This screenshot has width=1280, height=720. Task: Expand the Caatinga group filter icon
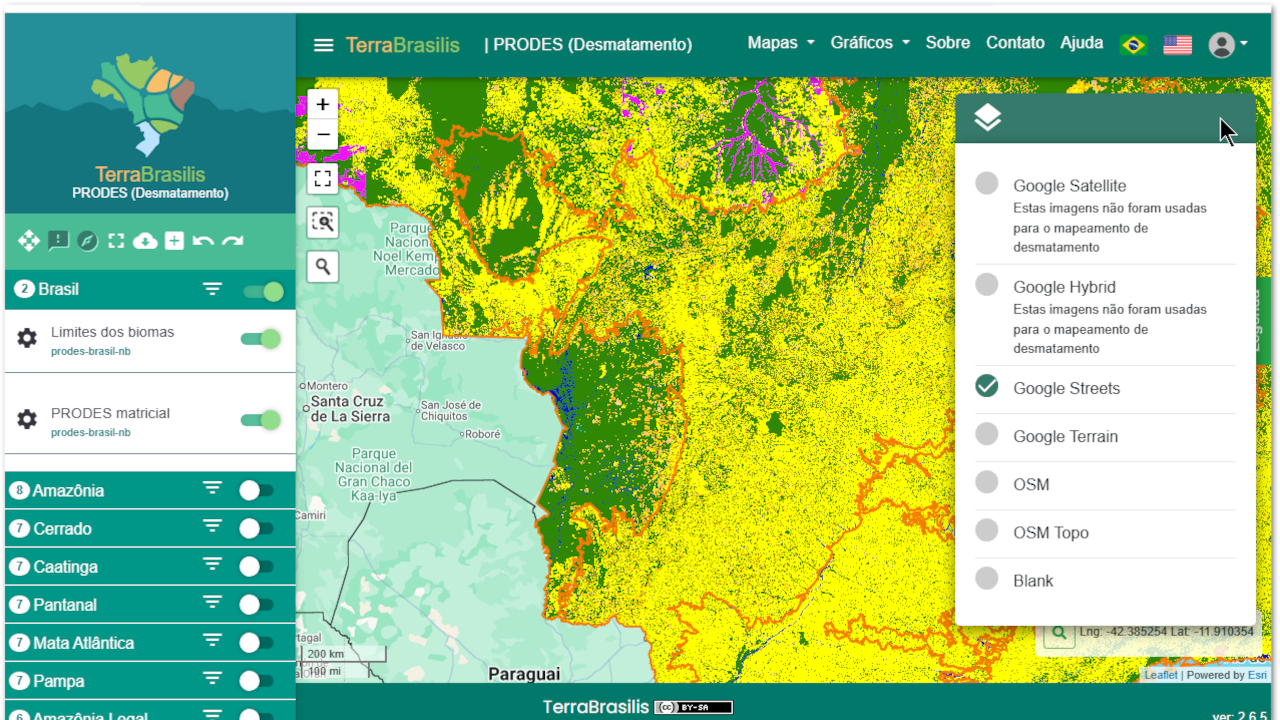click(212, 565)
